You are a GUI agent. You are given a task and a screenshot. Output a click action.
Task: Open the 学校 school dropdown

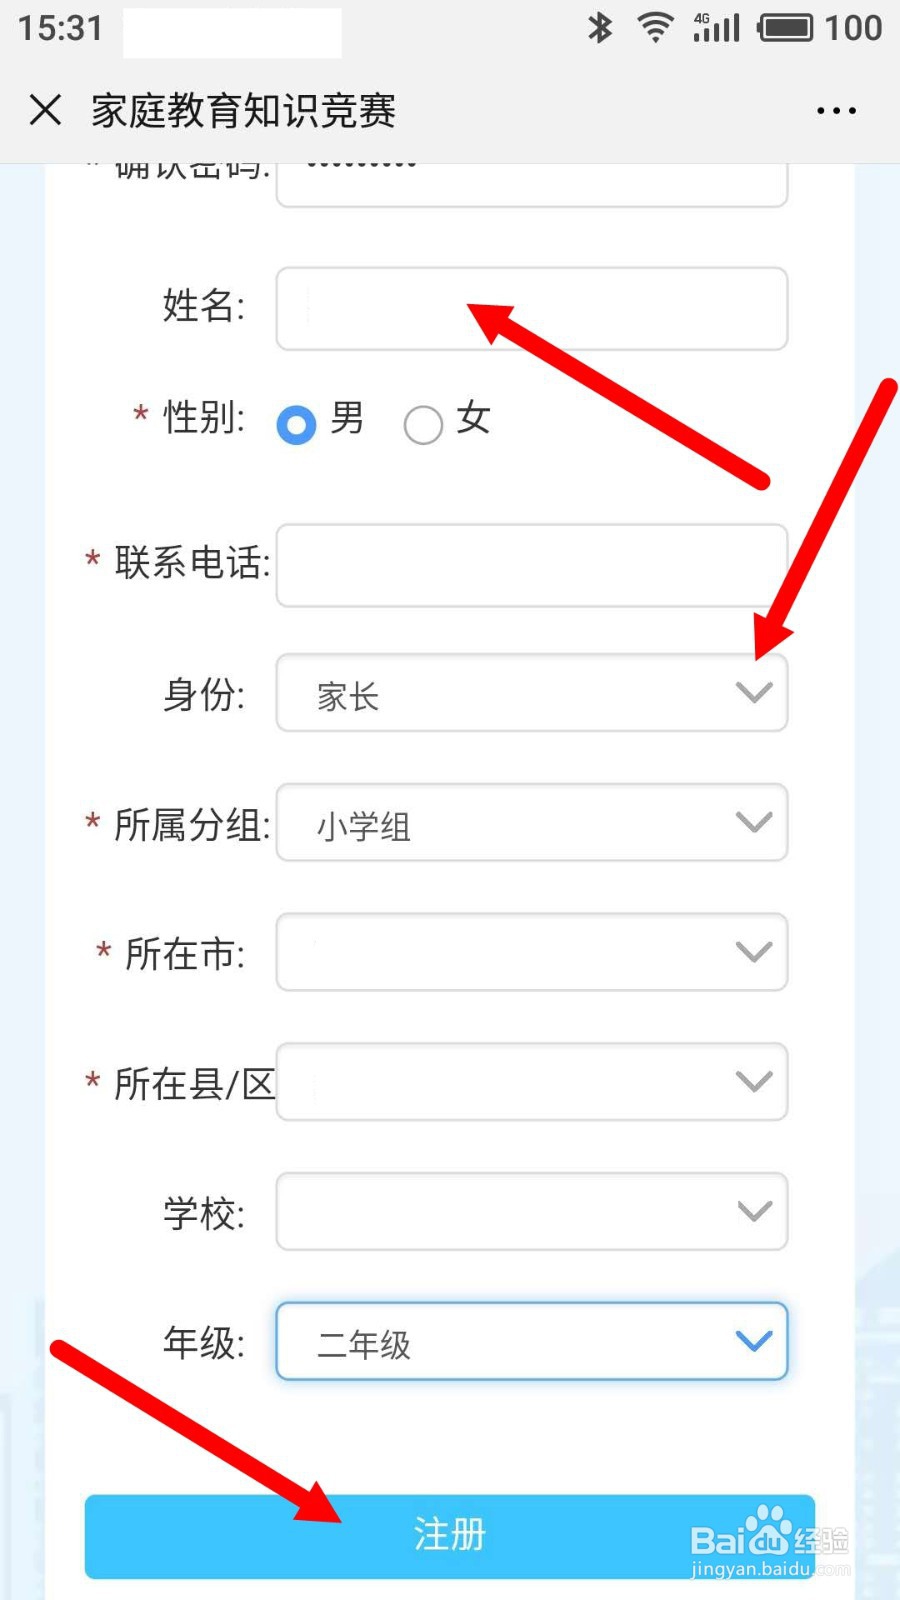[532, 1211]
